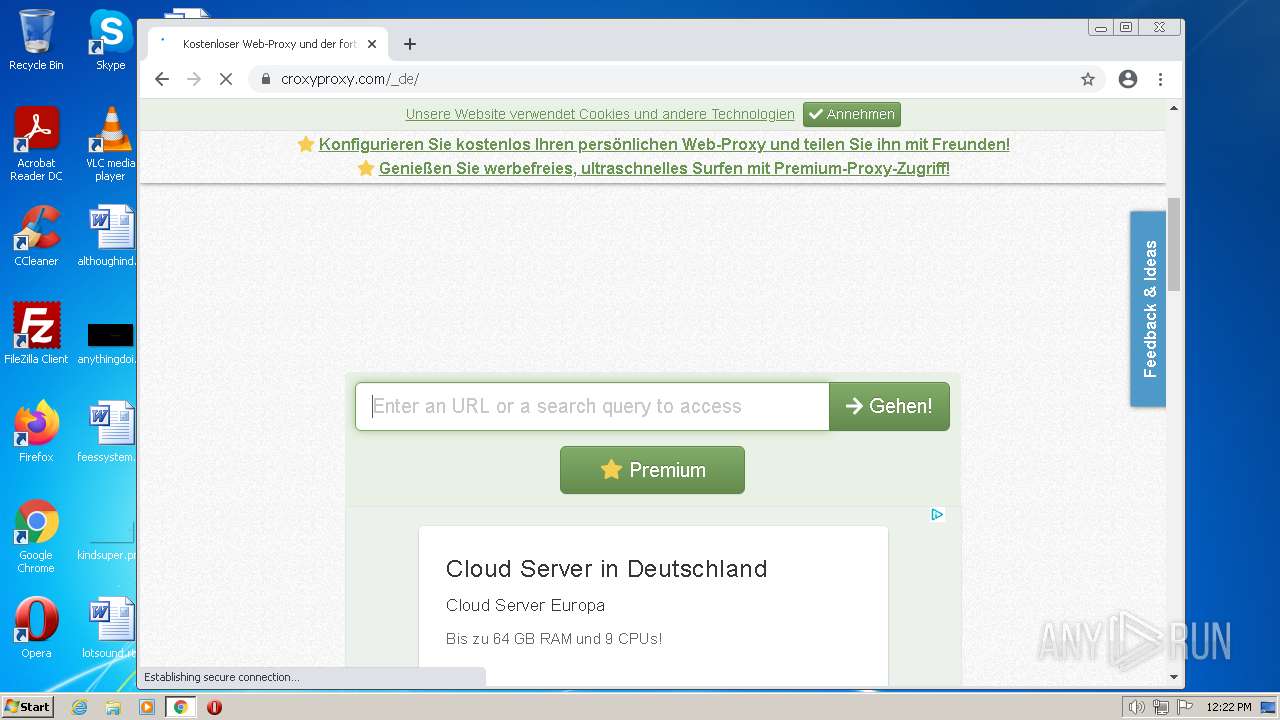
Task: Open the Opera icon in taskbar
Action: click(214, 707)
